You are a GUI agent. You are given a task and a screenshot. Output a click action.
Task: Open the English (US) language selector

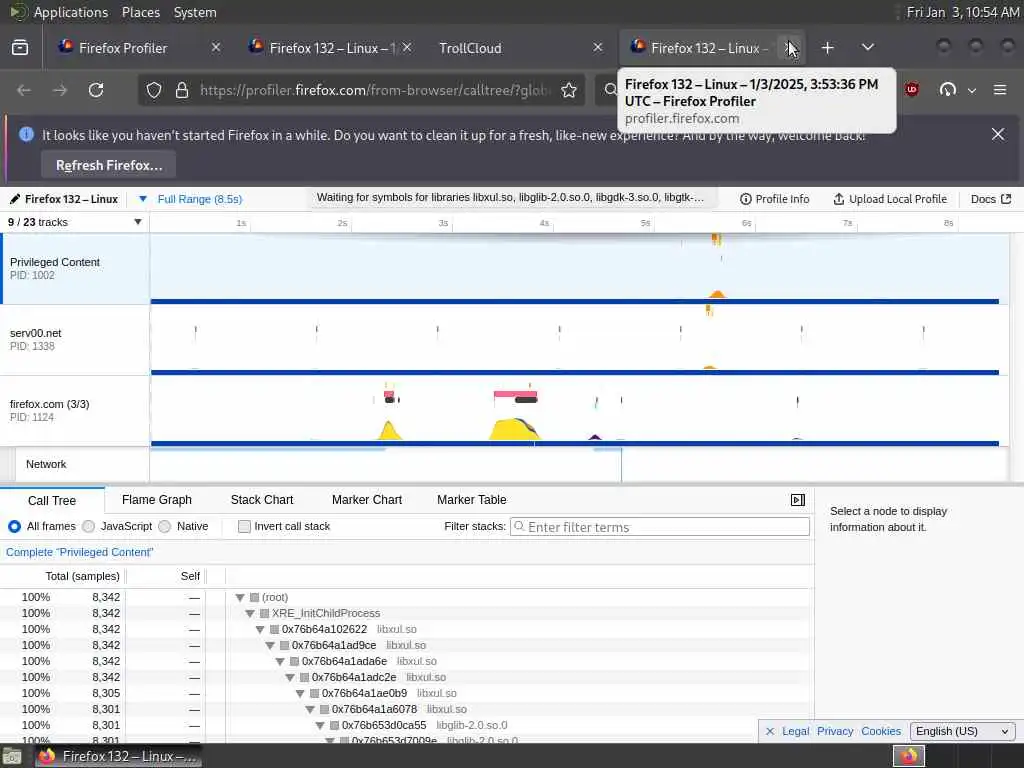point(963,731)
